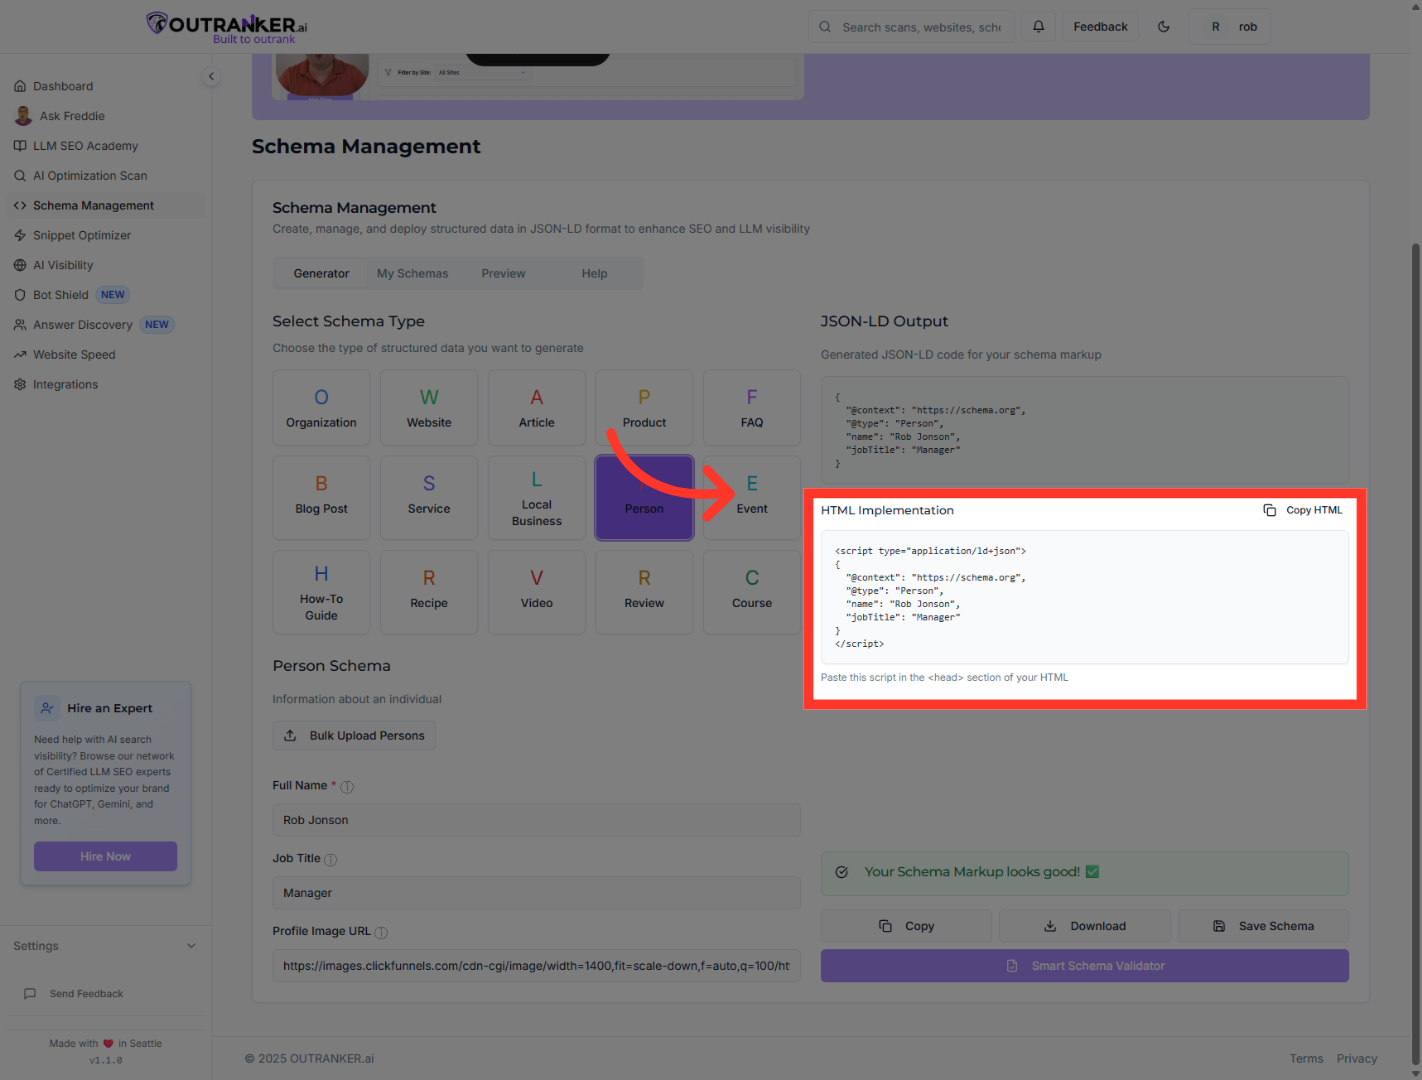
Task: Choose the Article schema type
Action: tap(537, 408)
